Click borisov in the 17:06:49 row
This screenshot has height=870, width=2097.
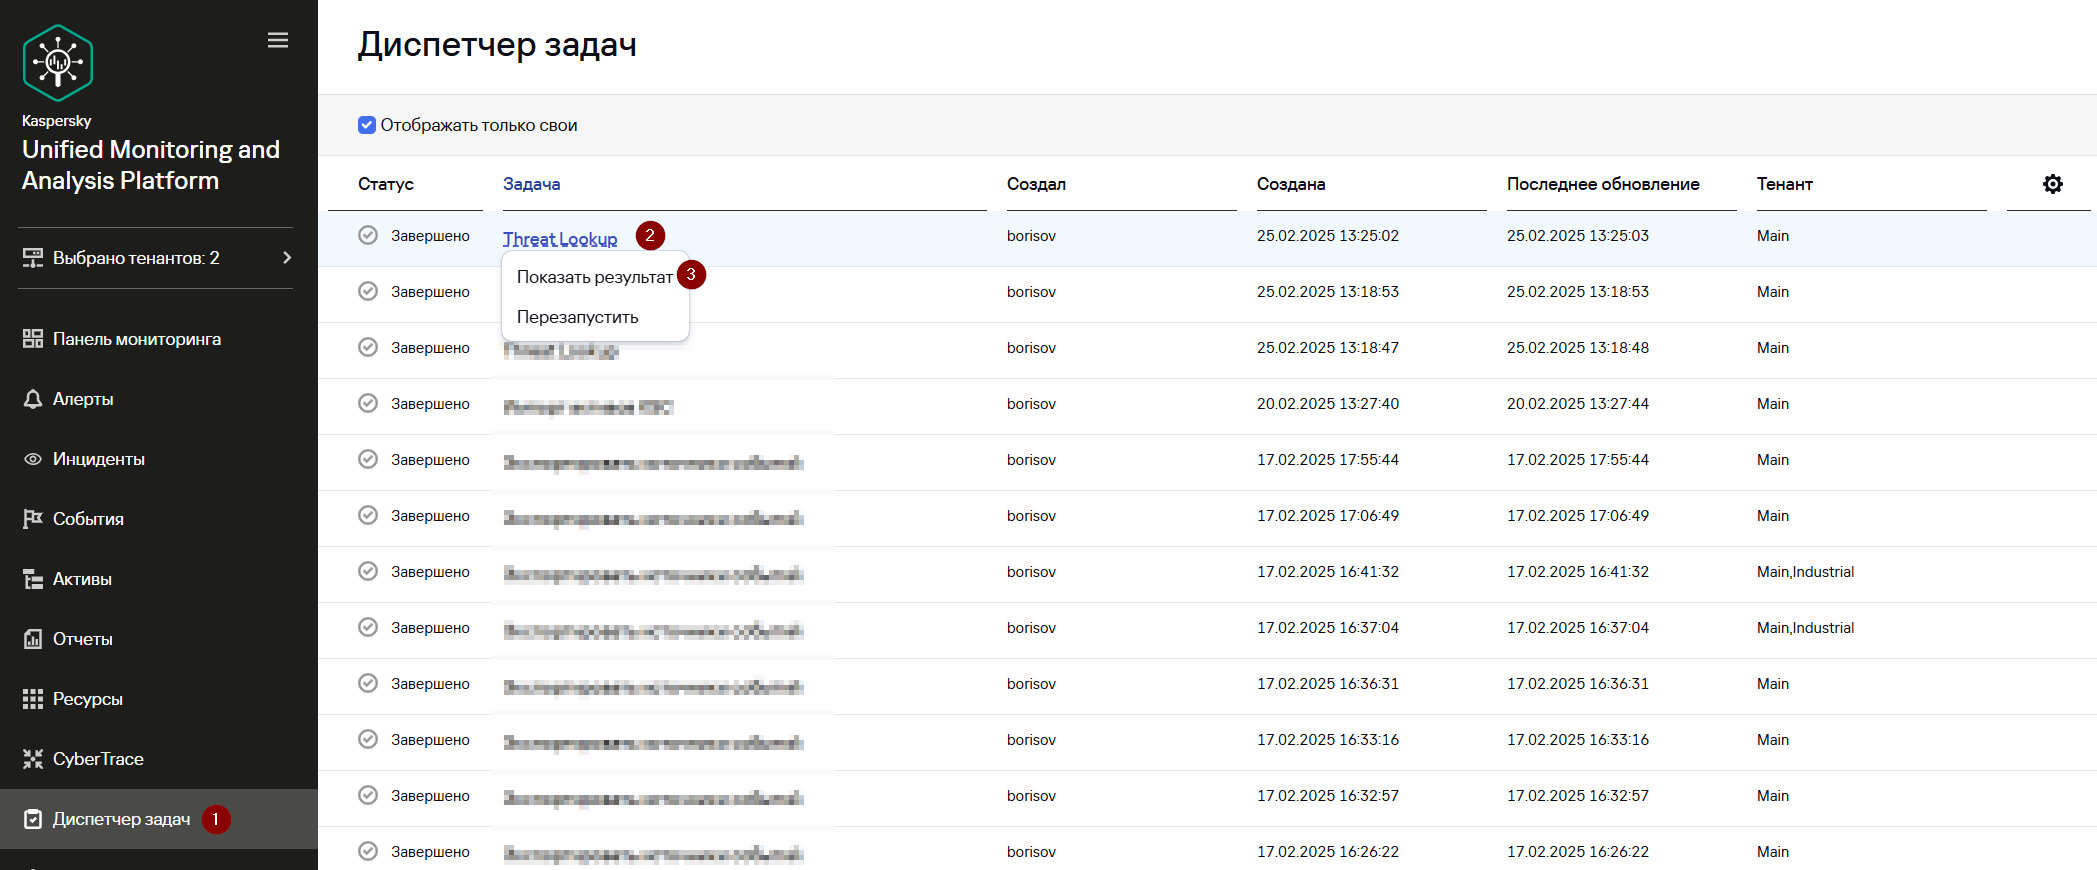(x=1032, y=516)
